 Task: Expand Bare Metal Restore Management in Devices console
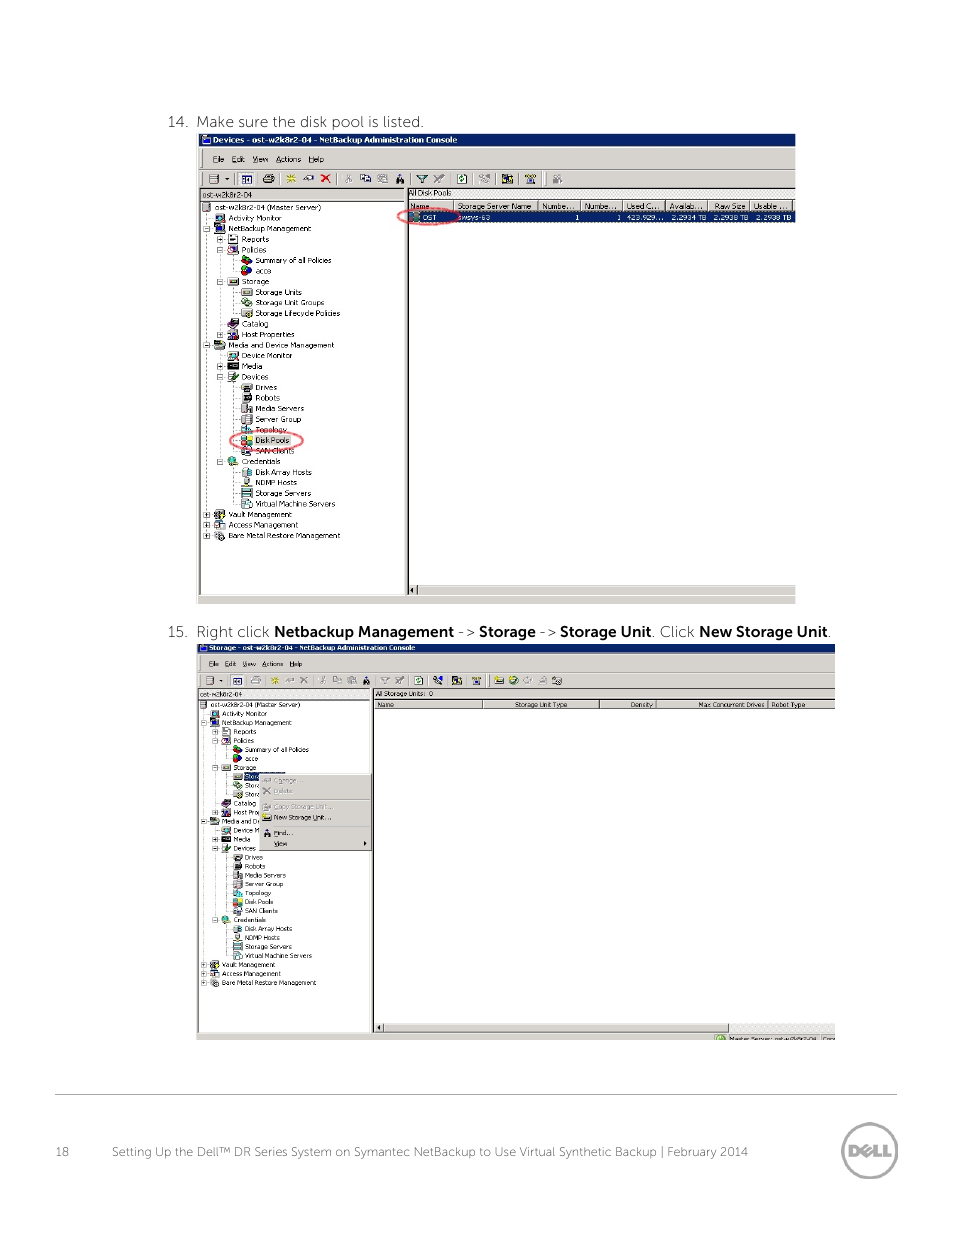[207, 536]
